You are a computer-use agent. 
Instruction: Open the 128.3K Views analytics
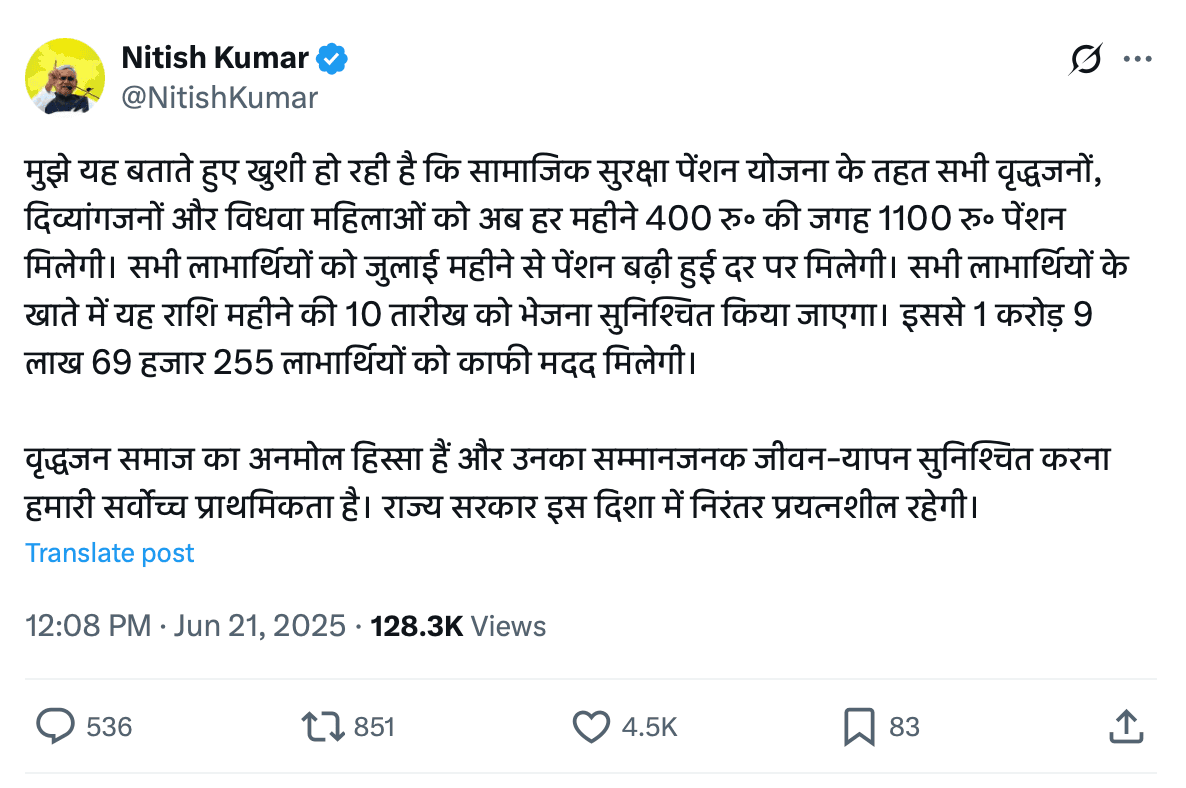458,626
